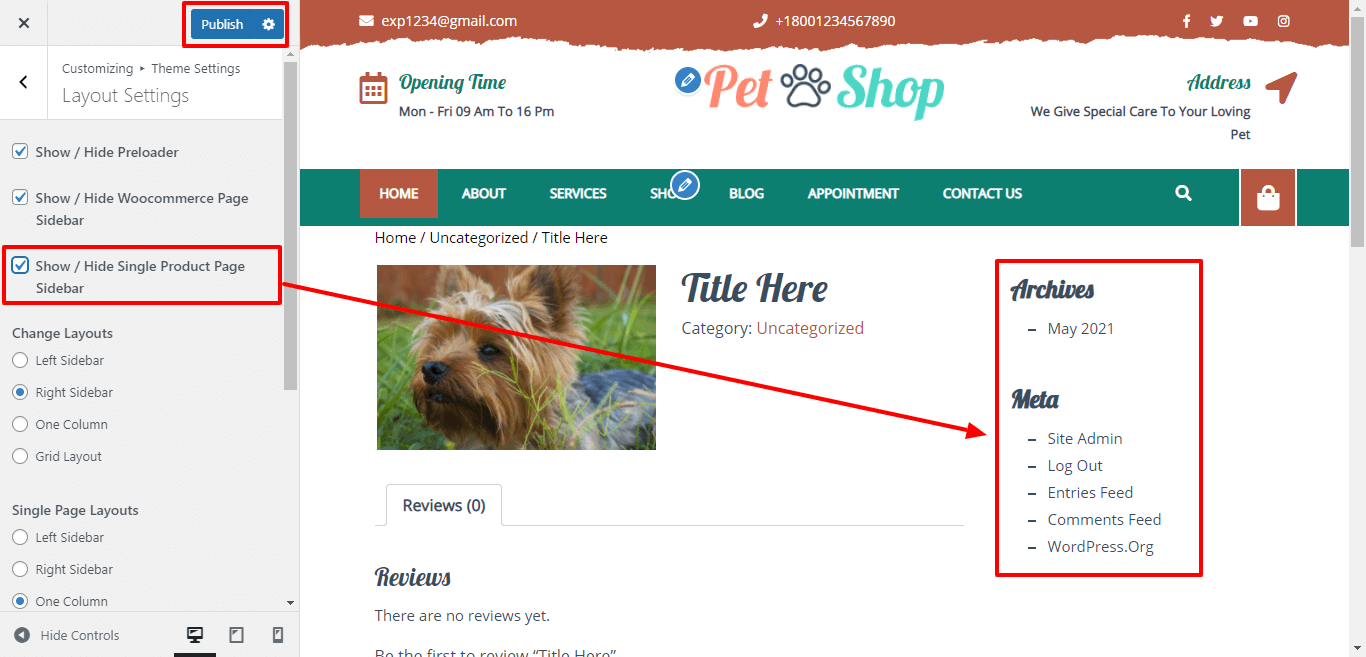
Task: Click the edit pencil on the logo
Action: click(687, 80)
